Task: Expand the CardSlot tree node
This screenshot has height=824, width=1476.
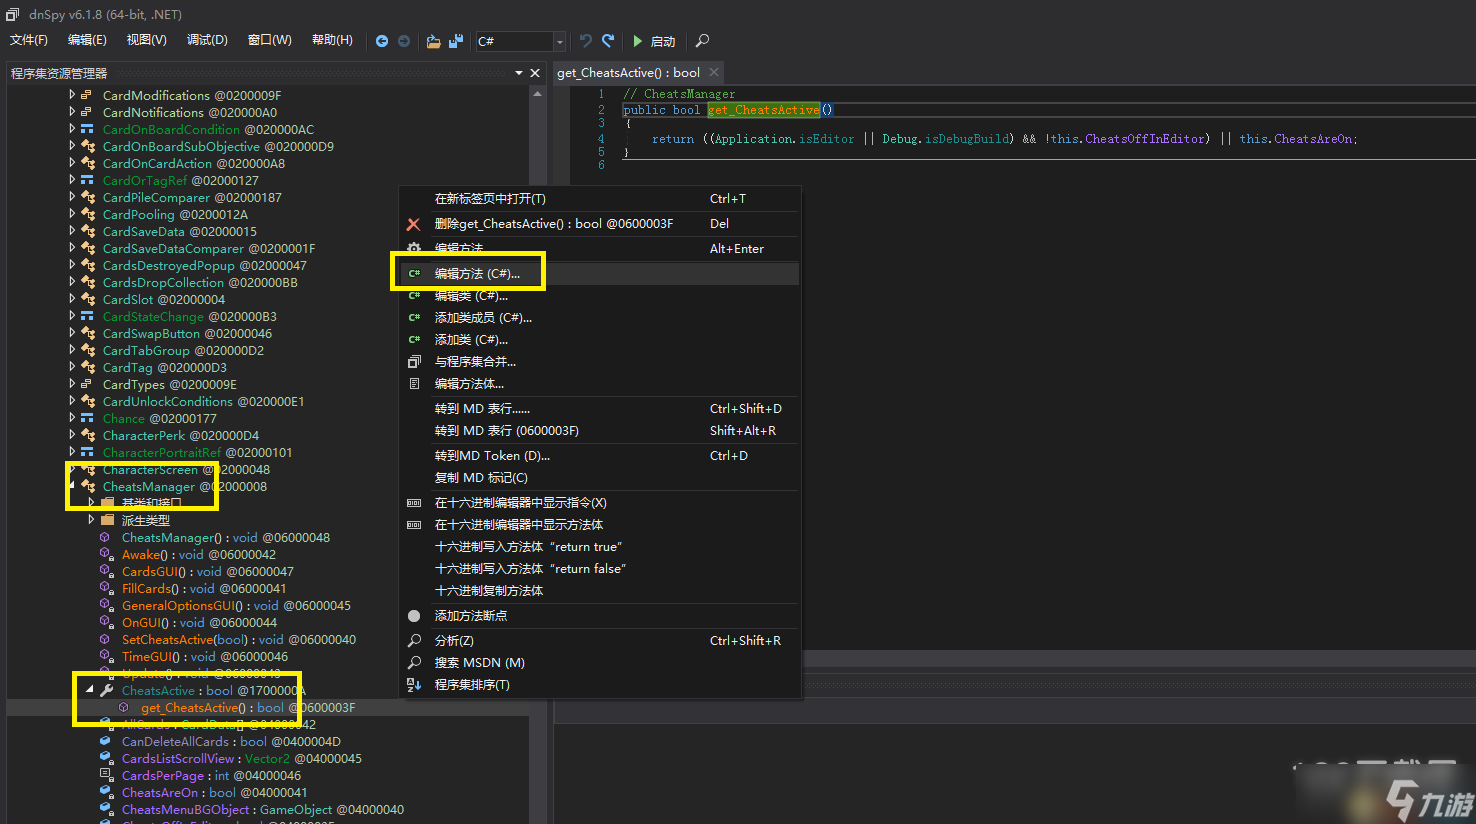Action: pos(72,299)
